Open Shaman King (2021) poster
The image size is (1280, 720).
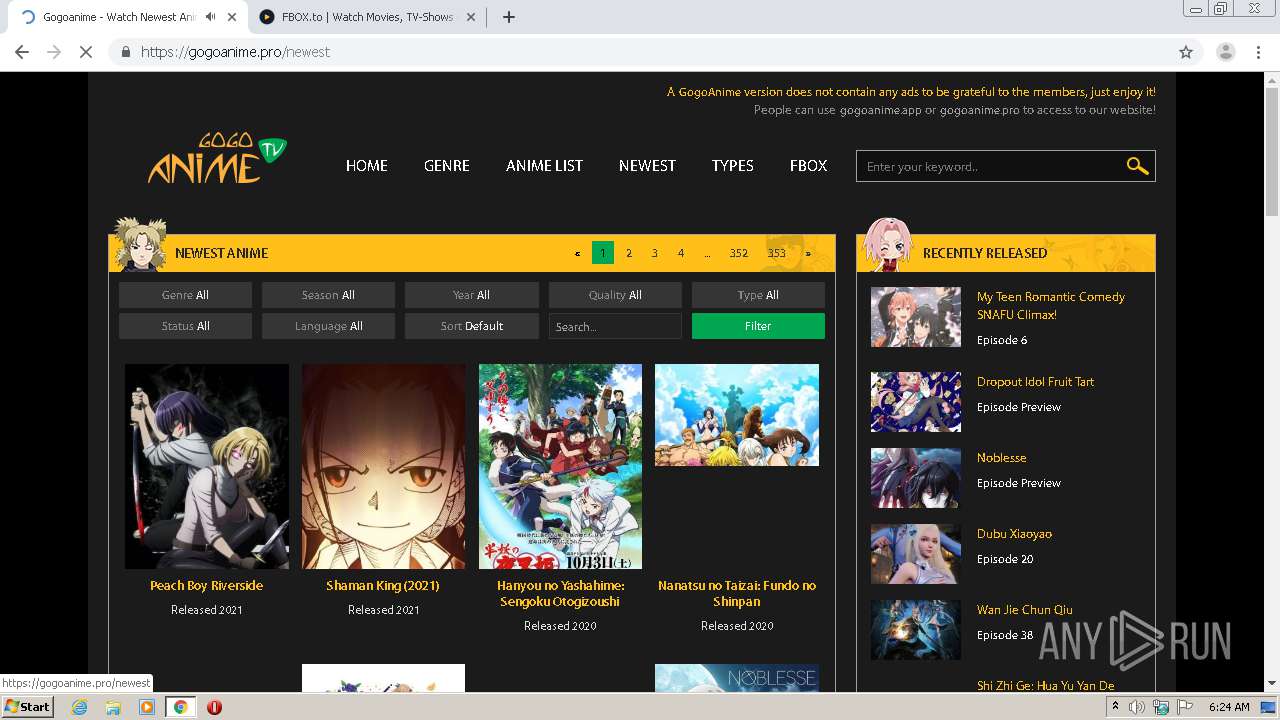384,466
